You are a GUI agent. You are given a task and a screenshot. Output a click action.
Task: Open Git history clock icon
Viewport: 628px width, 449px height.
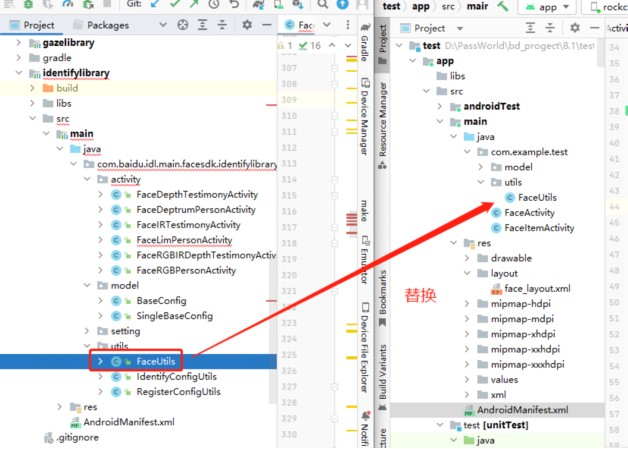pyautogui.click(x=214, y=4)
